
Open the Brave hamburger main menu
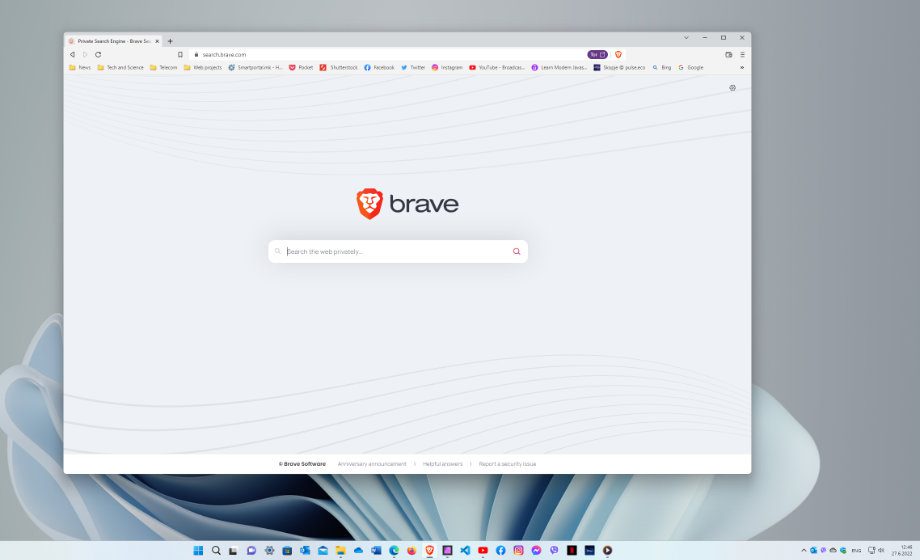(742, 55)
